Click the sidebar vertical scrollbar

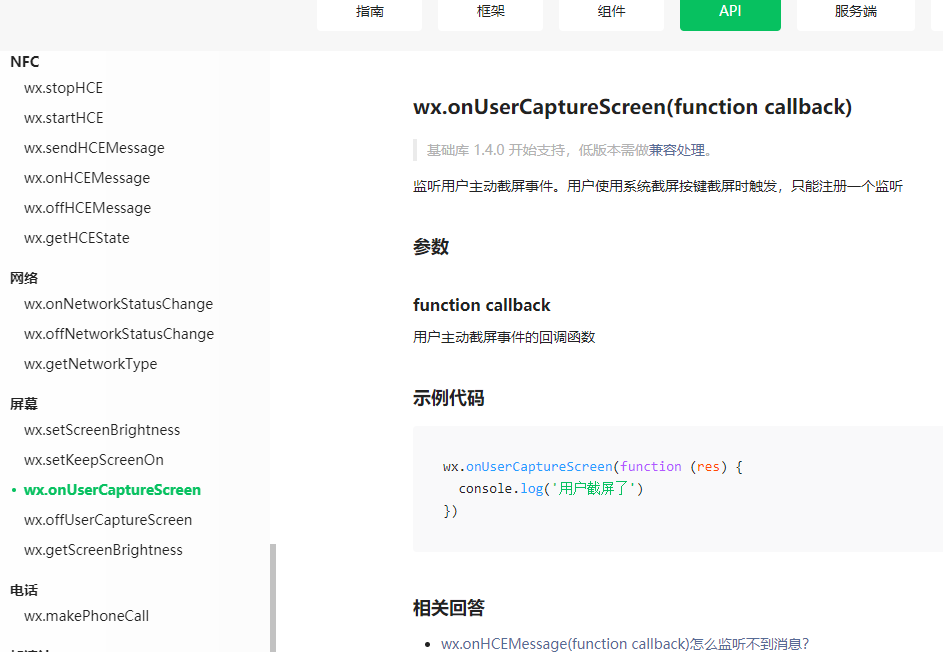pyautogui.click(x=273, y=596)
